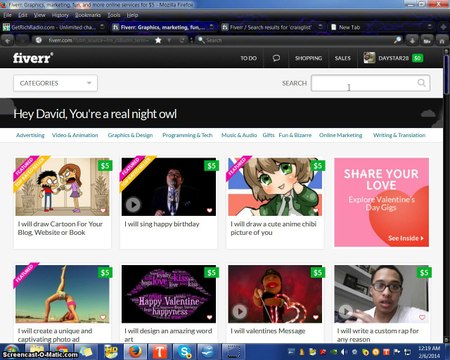The height and width of the screenshot is (360, 450).
Task: Switch to the GetRichRadio.com tab
Action: click(x=53, y=27)
